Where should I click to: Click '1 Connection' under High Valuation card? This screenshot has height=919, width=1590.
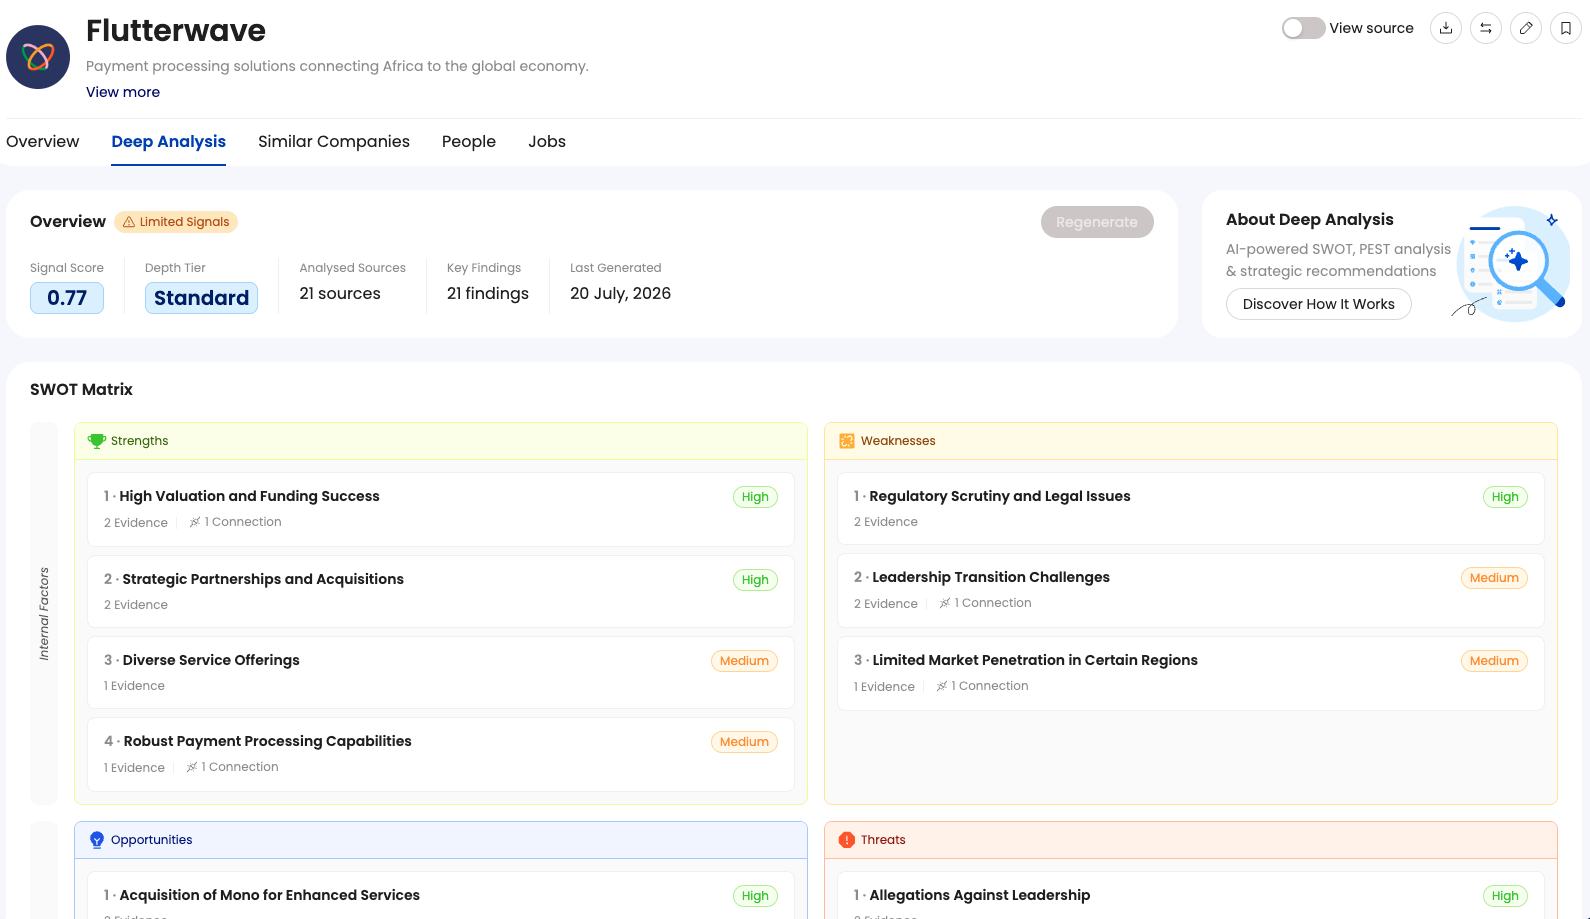[243, 522]
